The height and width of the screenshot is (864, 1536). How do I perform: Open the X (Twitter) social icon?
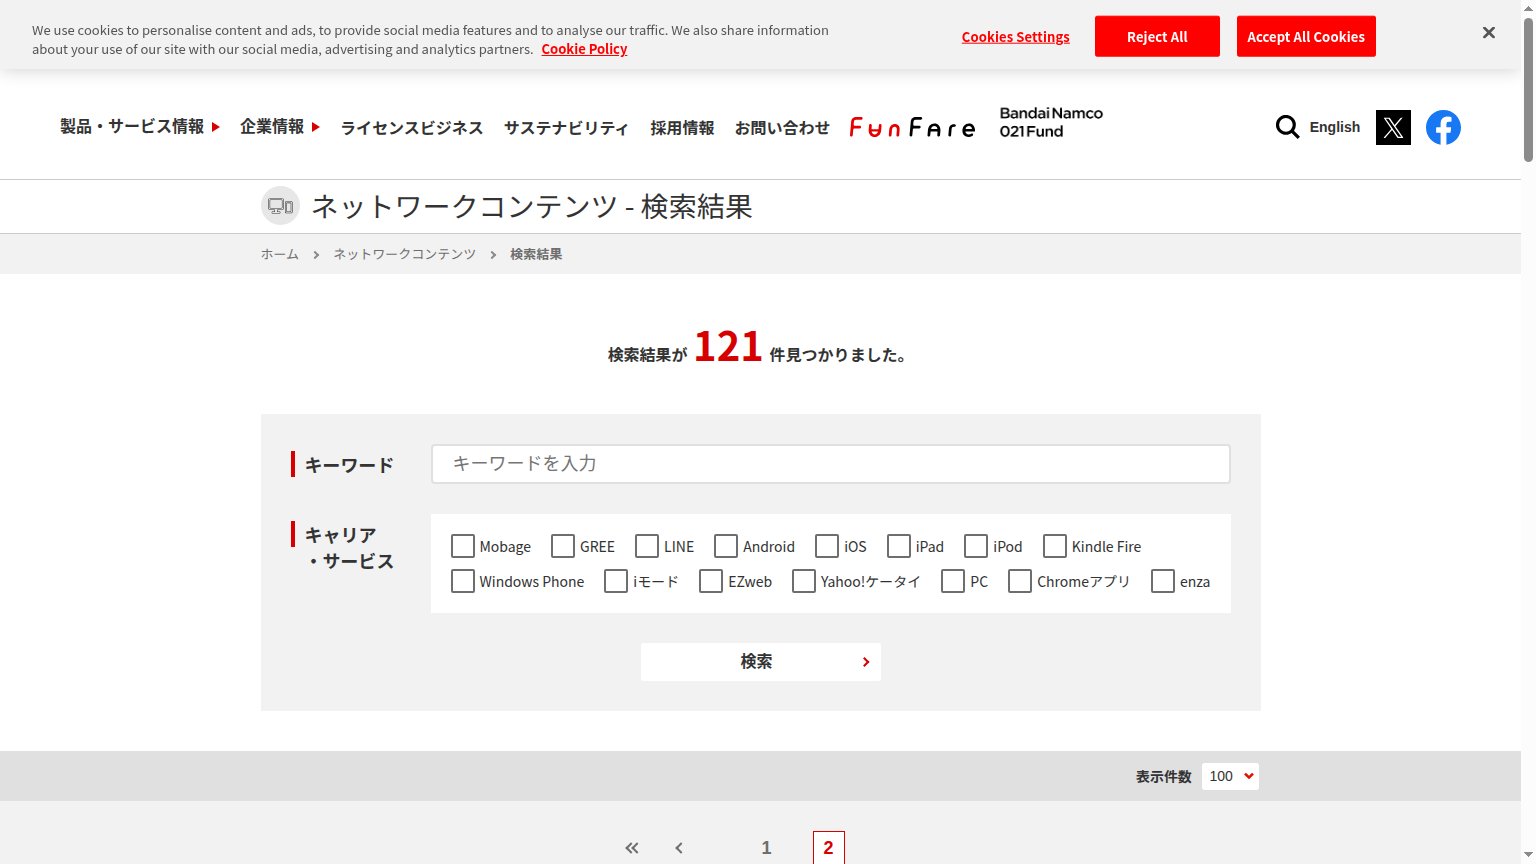tap(1393, 127)
